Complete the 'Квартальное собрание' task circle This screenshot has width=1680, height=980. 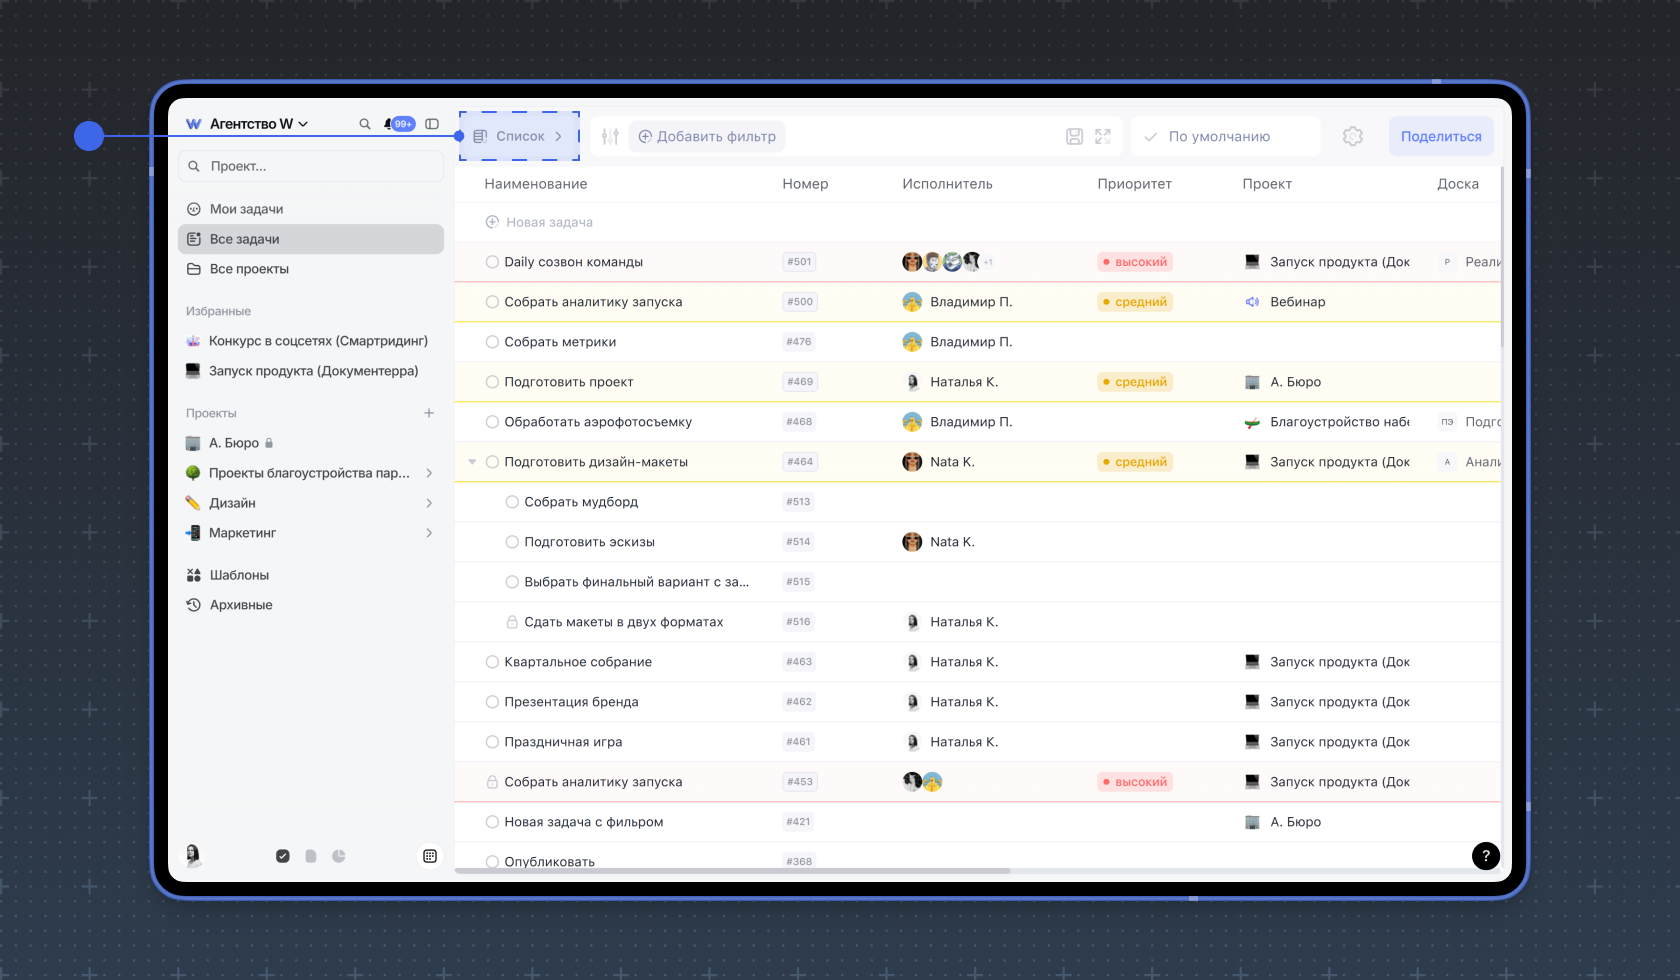(492, 662)
